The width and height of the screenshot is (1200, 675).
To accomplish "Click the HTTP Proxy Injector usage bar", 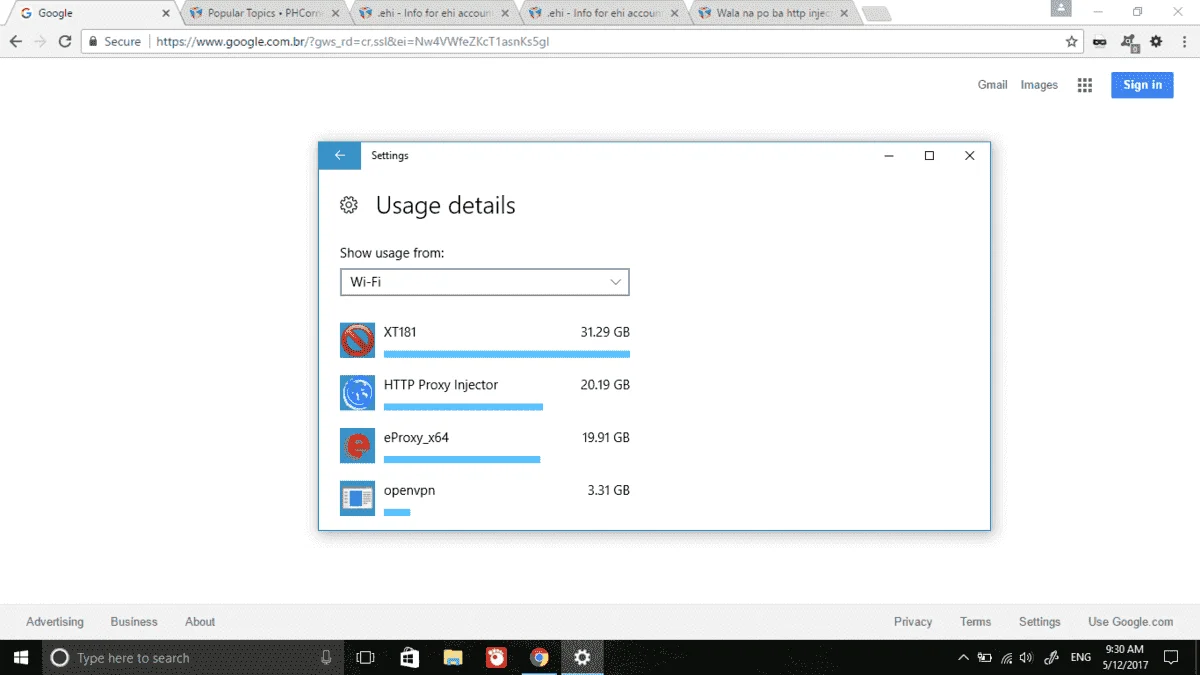I will (463, 407).
